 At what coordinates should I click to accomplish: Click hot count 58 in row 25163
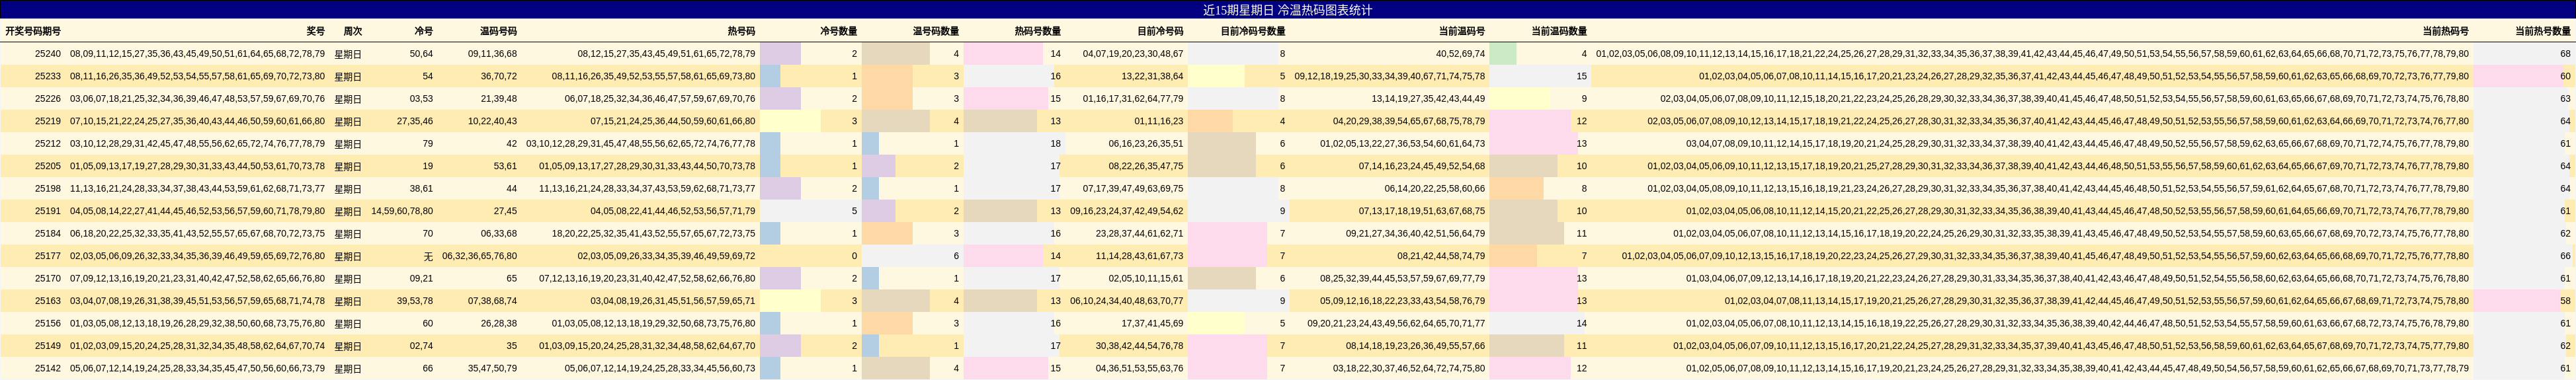pos(2565,301)
